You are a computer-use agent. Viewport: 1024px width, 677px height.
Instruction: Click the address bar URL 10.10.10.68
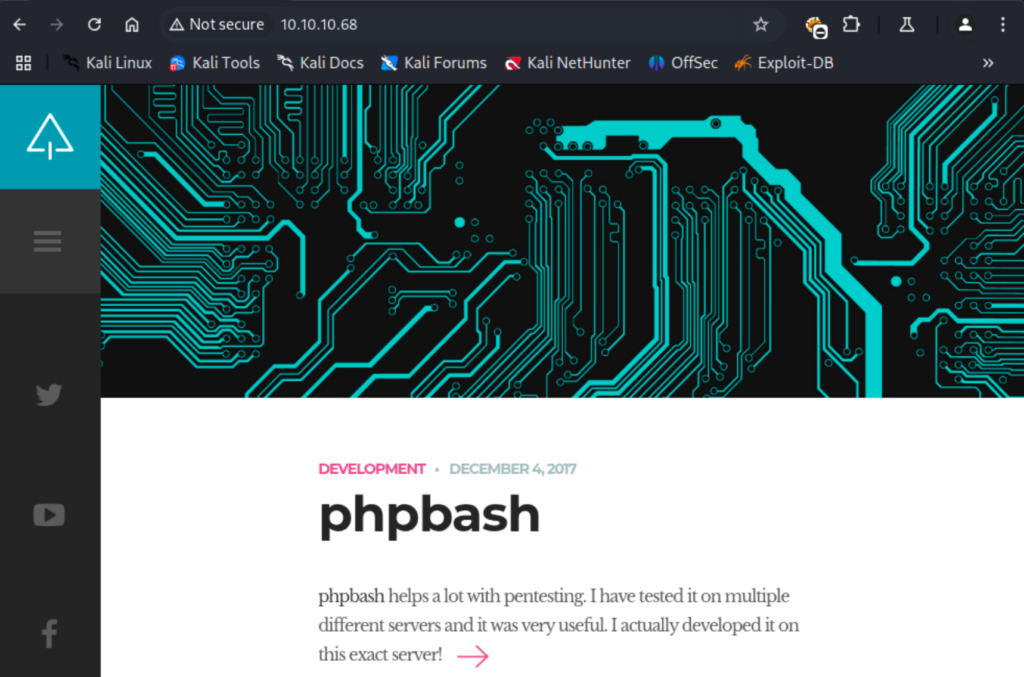click(x=319, y=24)
